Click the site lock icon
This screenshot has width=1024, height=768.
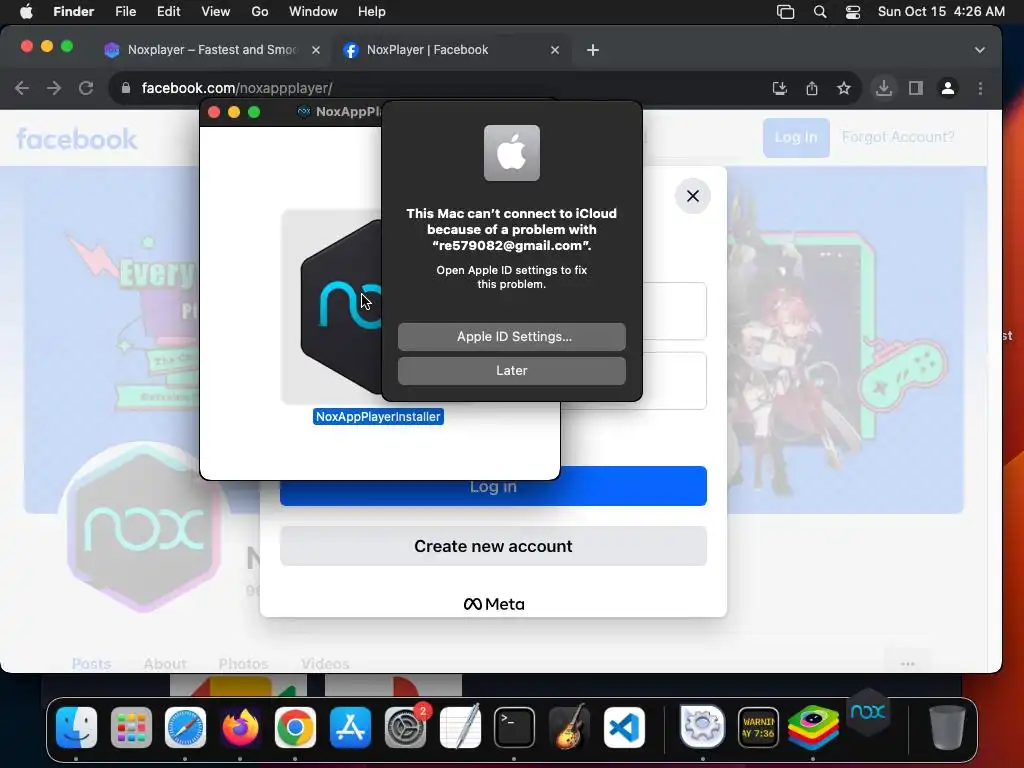point(126,88)
